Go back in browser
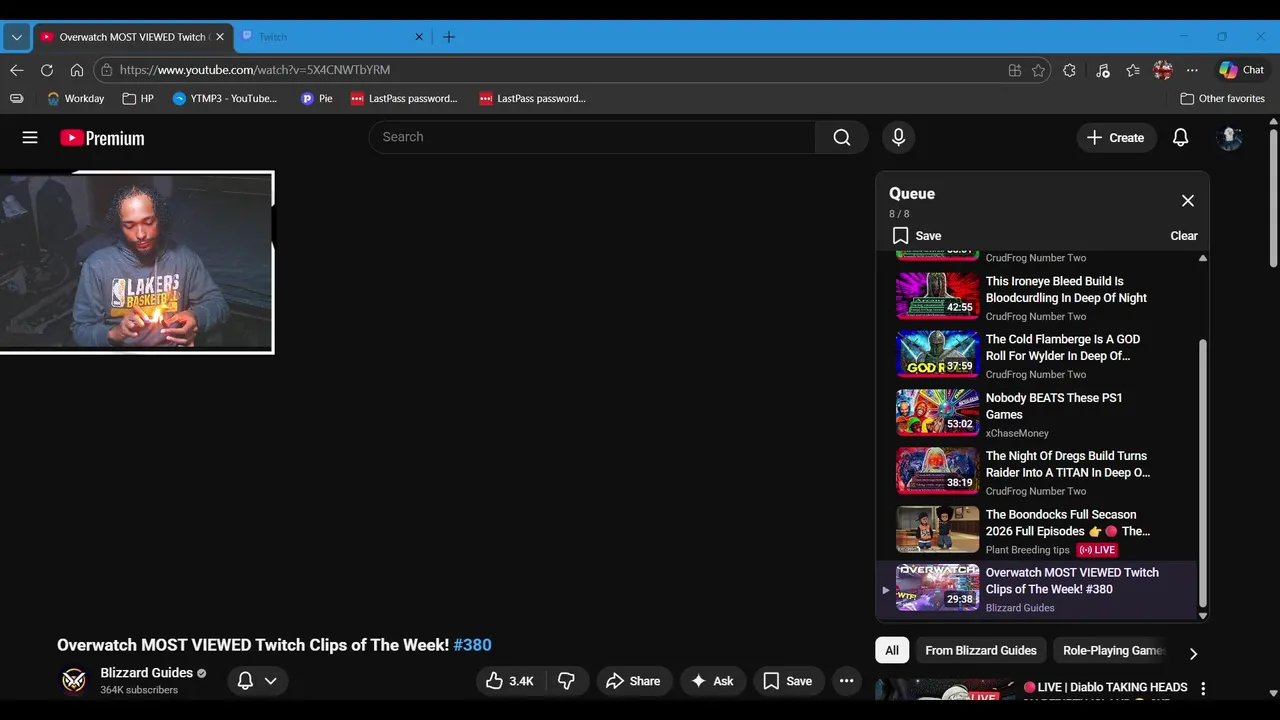This screenshot has height=720, width=1280. coord(16,70)
